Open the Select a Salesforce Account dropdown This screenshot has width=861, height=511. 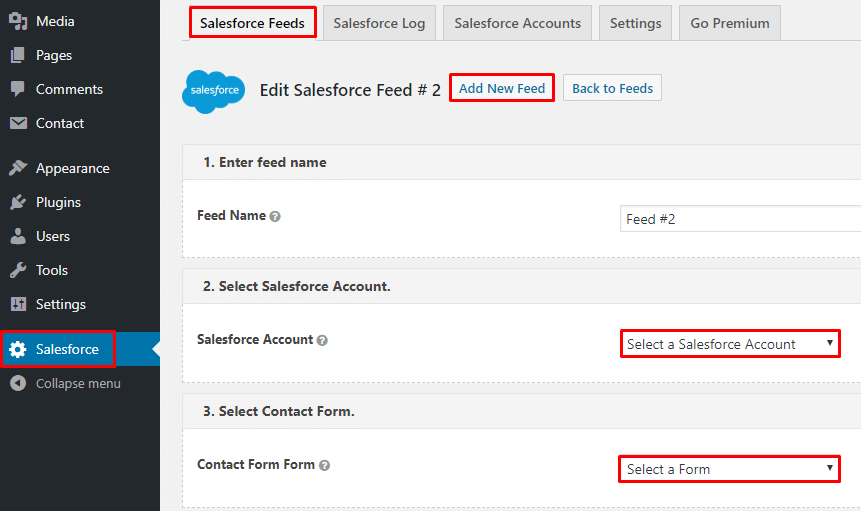(730, 344)
